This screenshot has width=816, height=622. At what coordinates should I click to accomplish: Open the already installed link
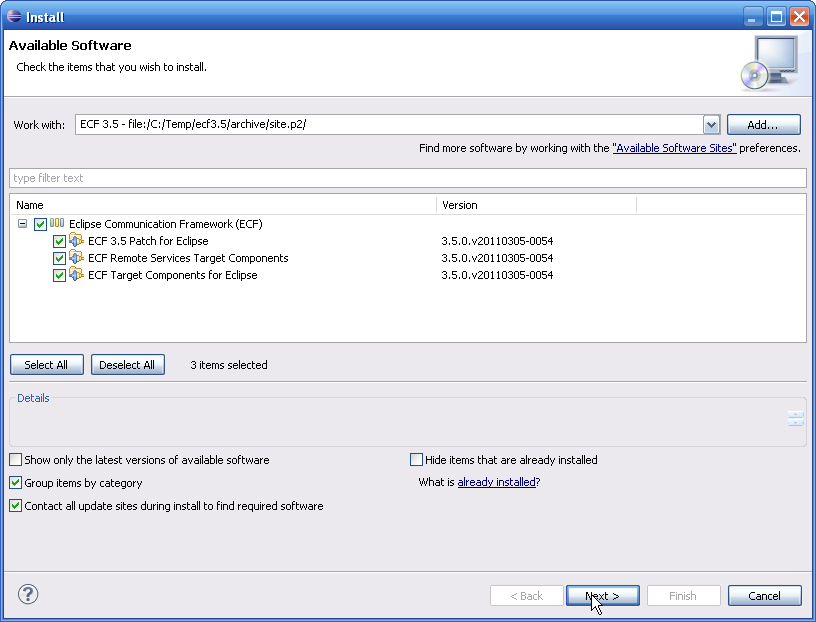[496, 483]
